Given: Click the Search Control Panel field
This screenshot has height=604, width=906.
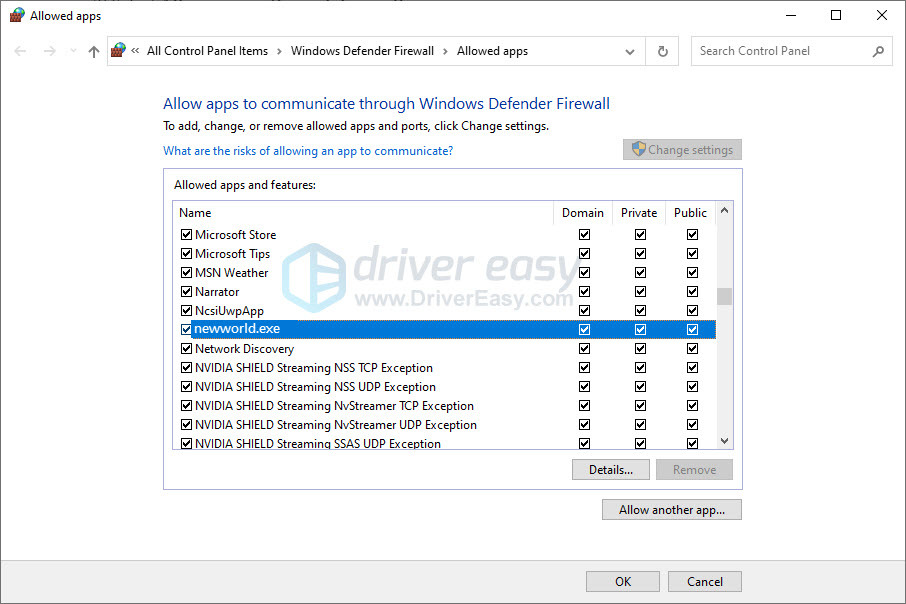Looking at the screenshot, I should tap(792, 51).
